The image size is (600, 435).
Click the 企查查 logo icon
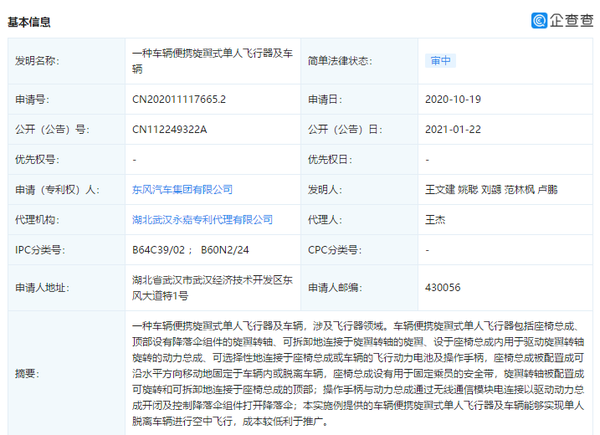tap(539, 20)
